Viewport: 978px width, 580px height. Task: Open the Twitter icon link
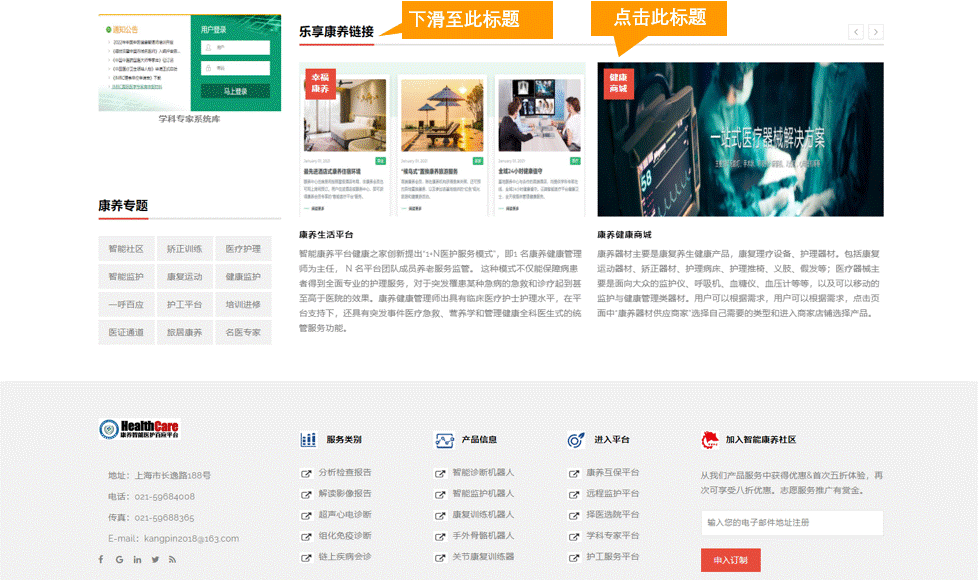pos(155,559)
